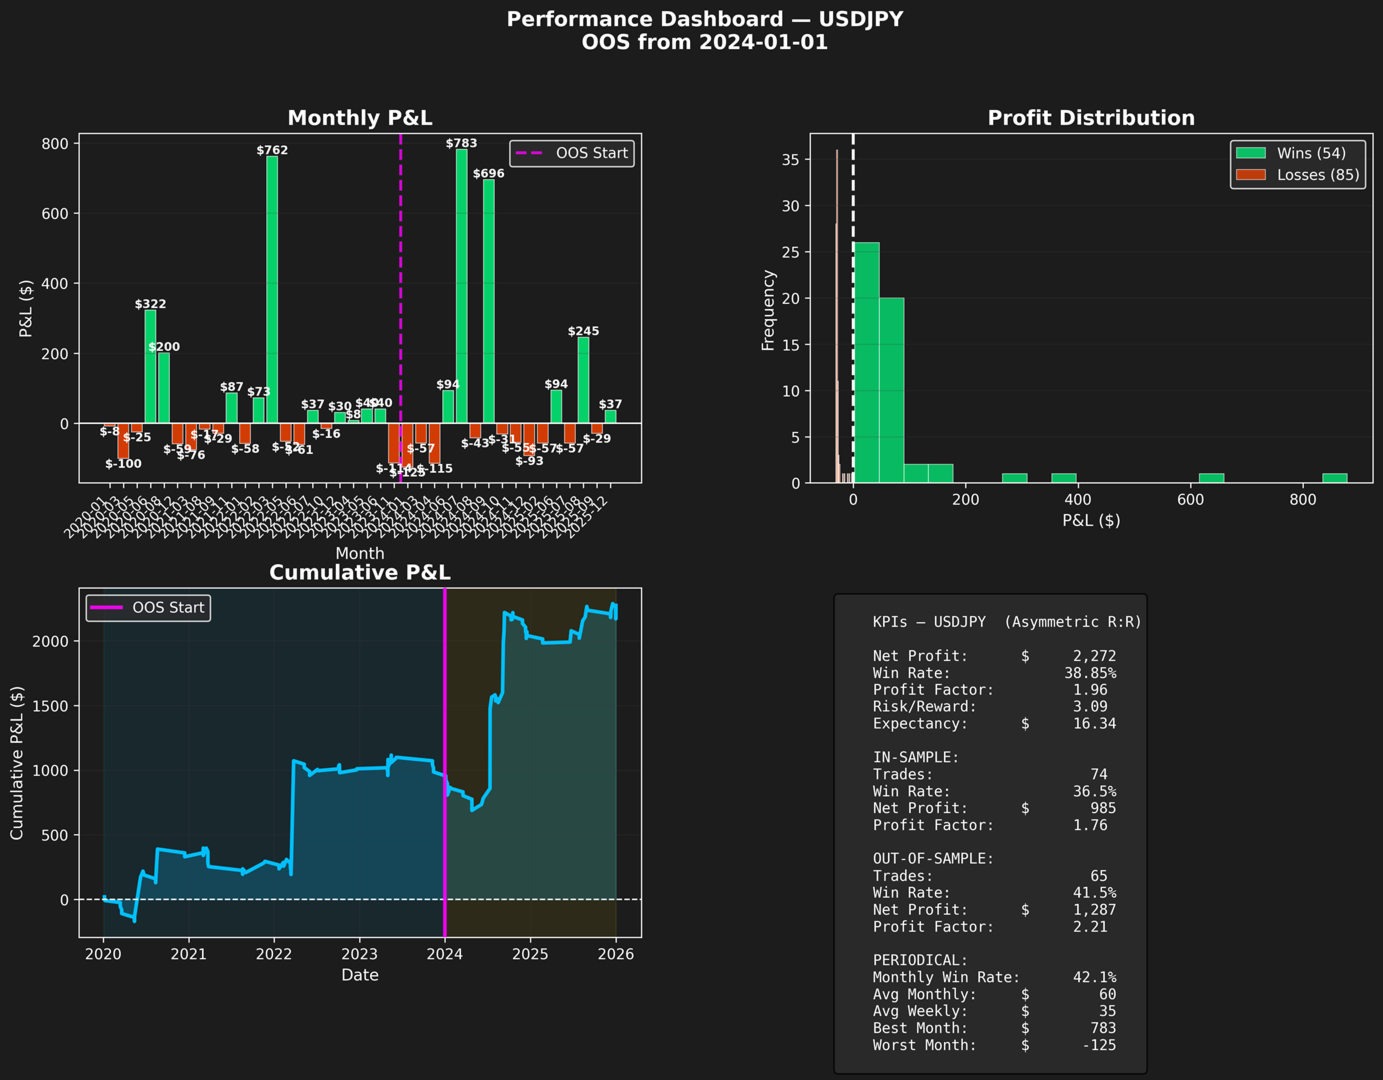1383x1080 pixels.
Task: Click the Wins (54) green legend swatch
Action: click(1251, 153)
